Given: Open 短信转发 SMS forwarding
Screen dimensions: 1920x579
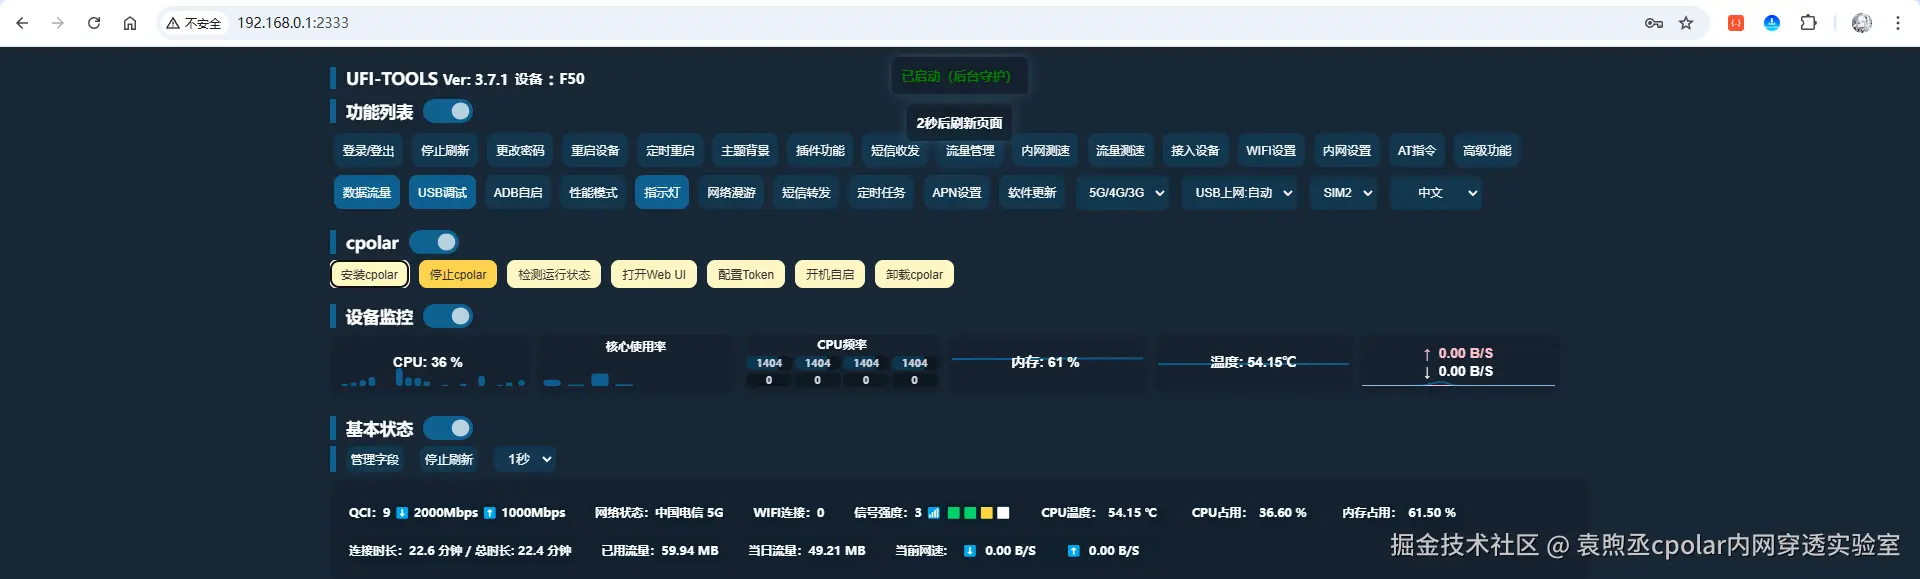Looking at the screenshot, I should [806, 192].
